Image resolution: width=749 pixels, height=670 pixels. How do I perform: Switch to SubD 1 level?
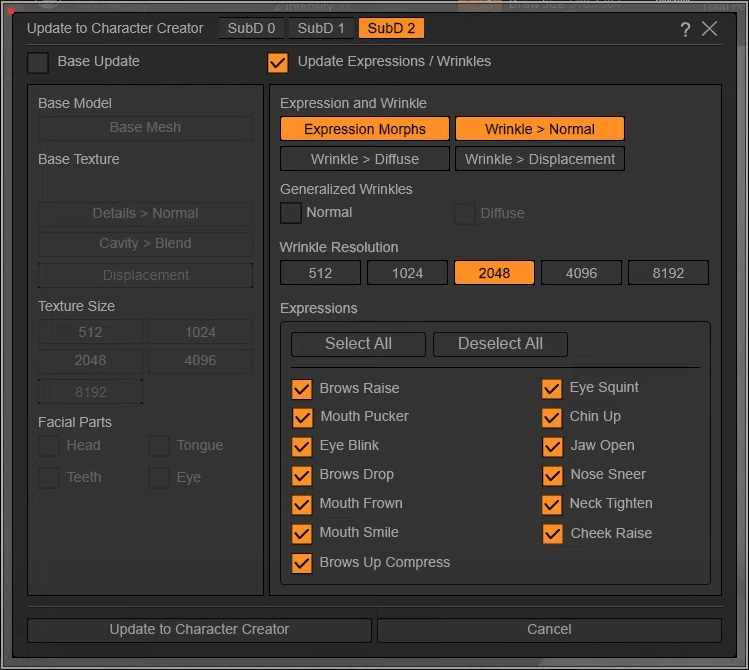pyautogui.click(x=321, y=28)
